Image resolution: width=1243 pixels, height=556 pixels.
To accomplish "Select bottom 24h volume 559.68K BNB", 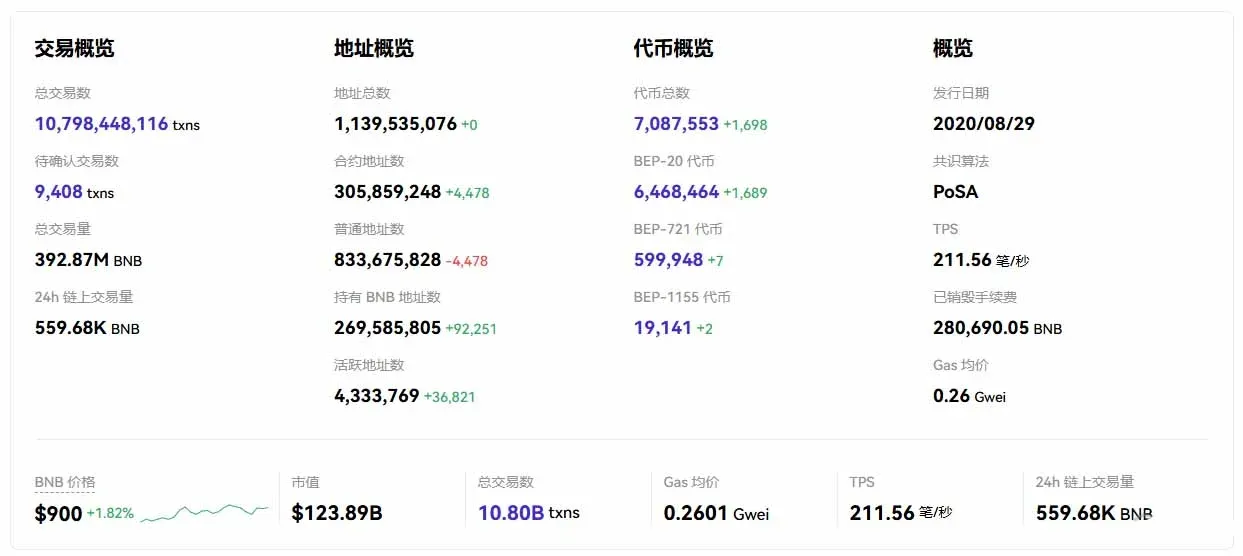I will (x=1094, y=513).
